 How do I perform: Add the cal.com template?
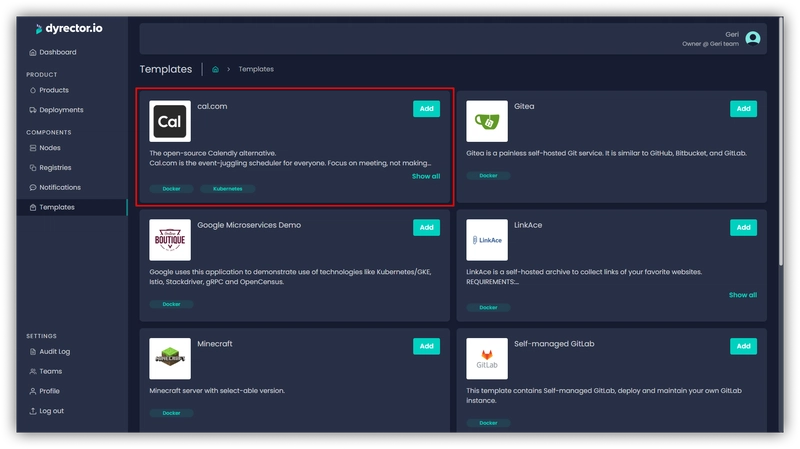pyautogui.click(x=427, y=109)
